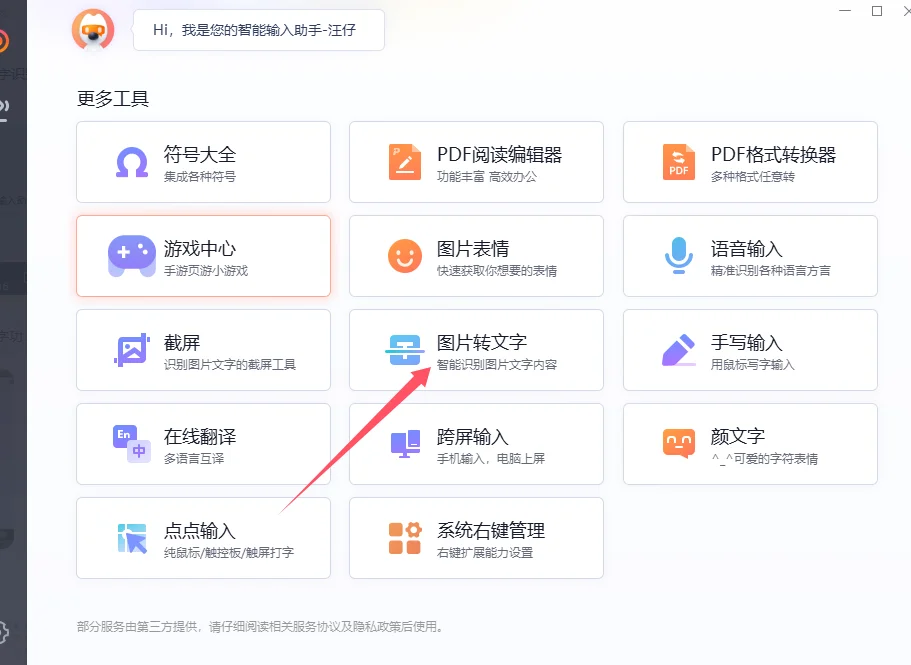Screen dimensions: 911x665
Task: Launch the 截屏 screenshot OCR tool
Action: coord(203,349)
